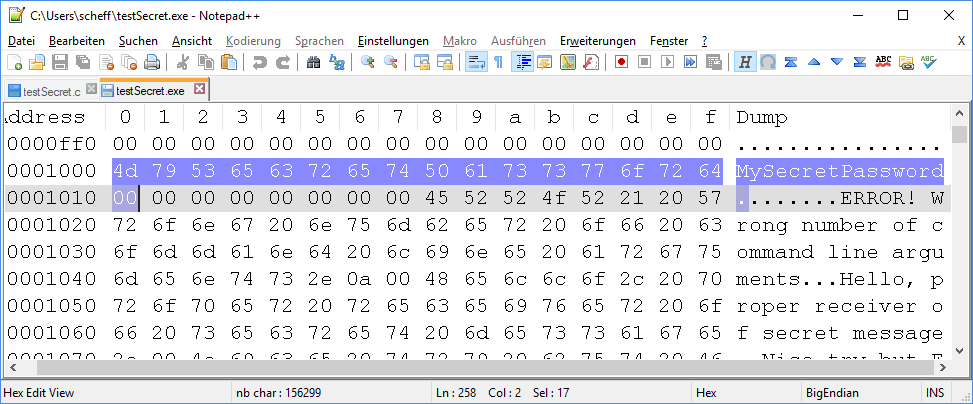The width and height of the screenshot is (973, 404).
Task: Click the ABC spell-check underline icon
Action: pyautogui.click(x=883, y=62)
